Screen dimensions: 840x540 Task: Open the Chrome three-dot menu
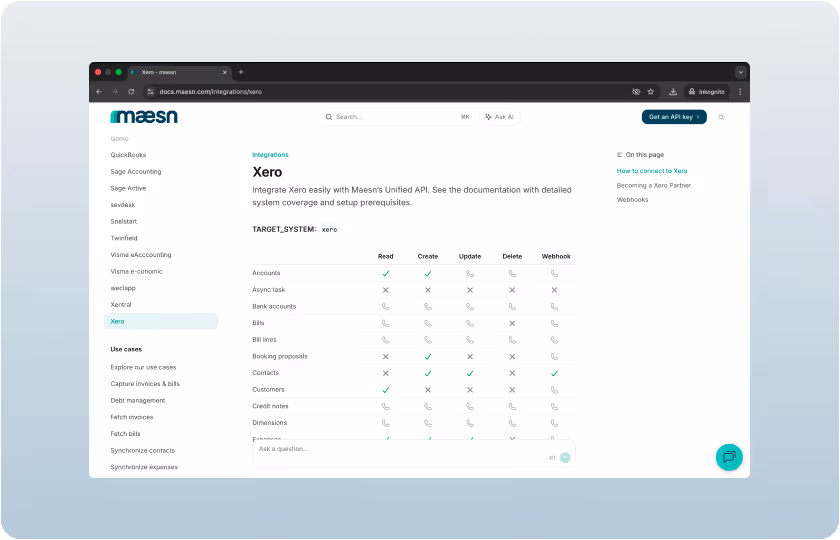coord(740,92)
